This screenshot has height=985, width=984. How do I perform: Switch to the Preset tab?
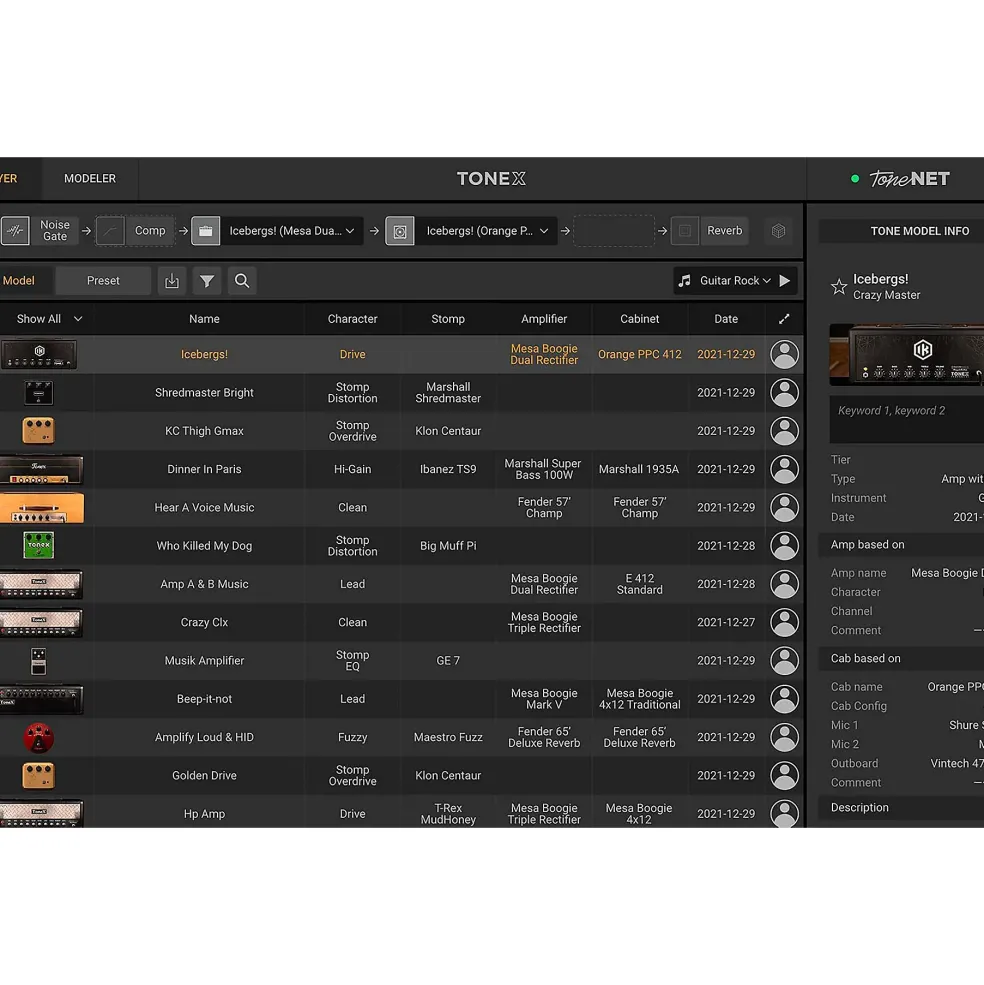pos(103,281)
